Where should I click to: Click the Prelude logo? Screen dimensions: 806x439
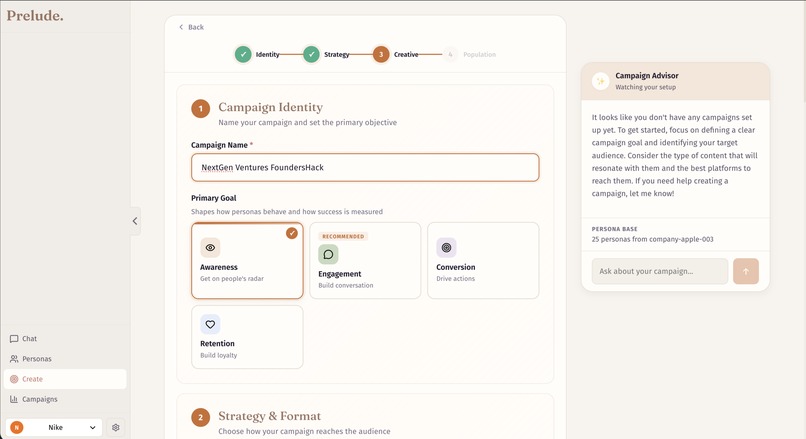(35, 16)
